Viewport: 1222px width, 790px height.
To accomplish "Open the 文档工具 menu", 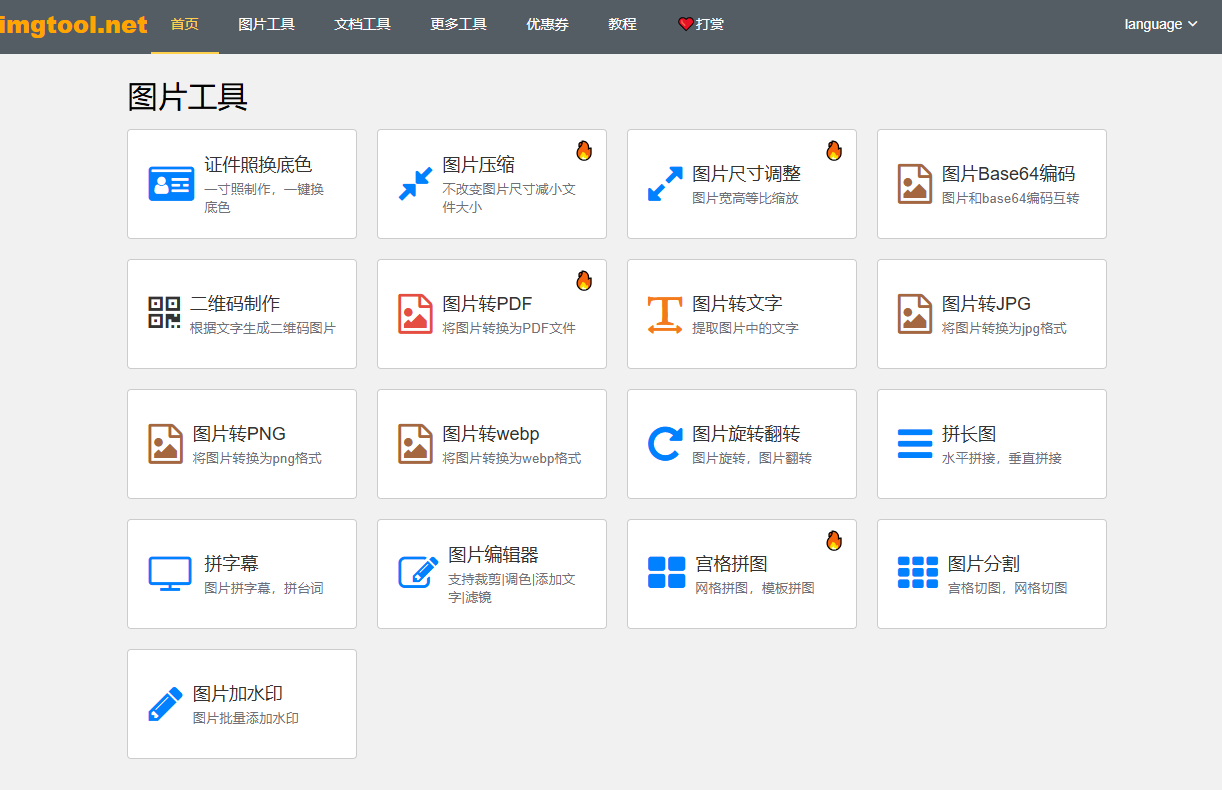I will [x=362, y=23].
